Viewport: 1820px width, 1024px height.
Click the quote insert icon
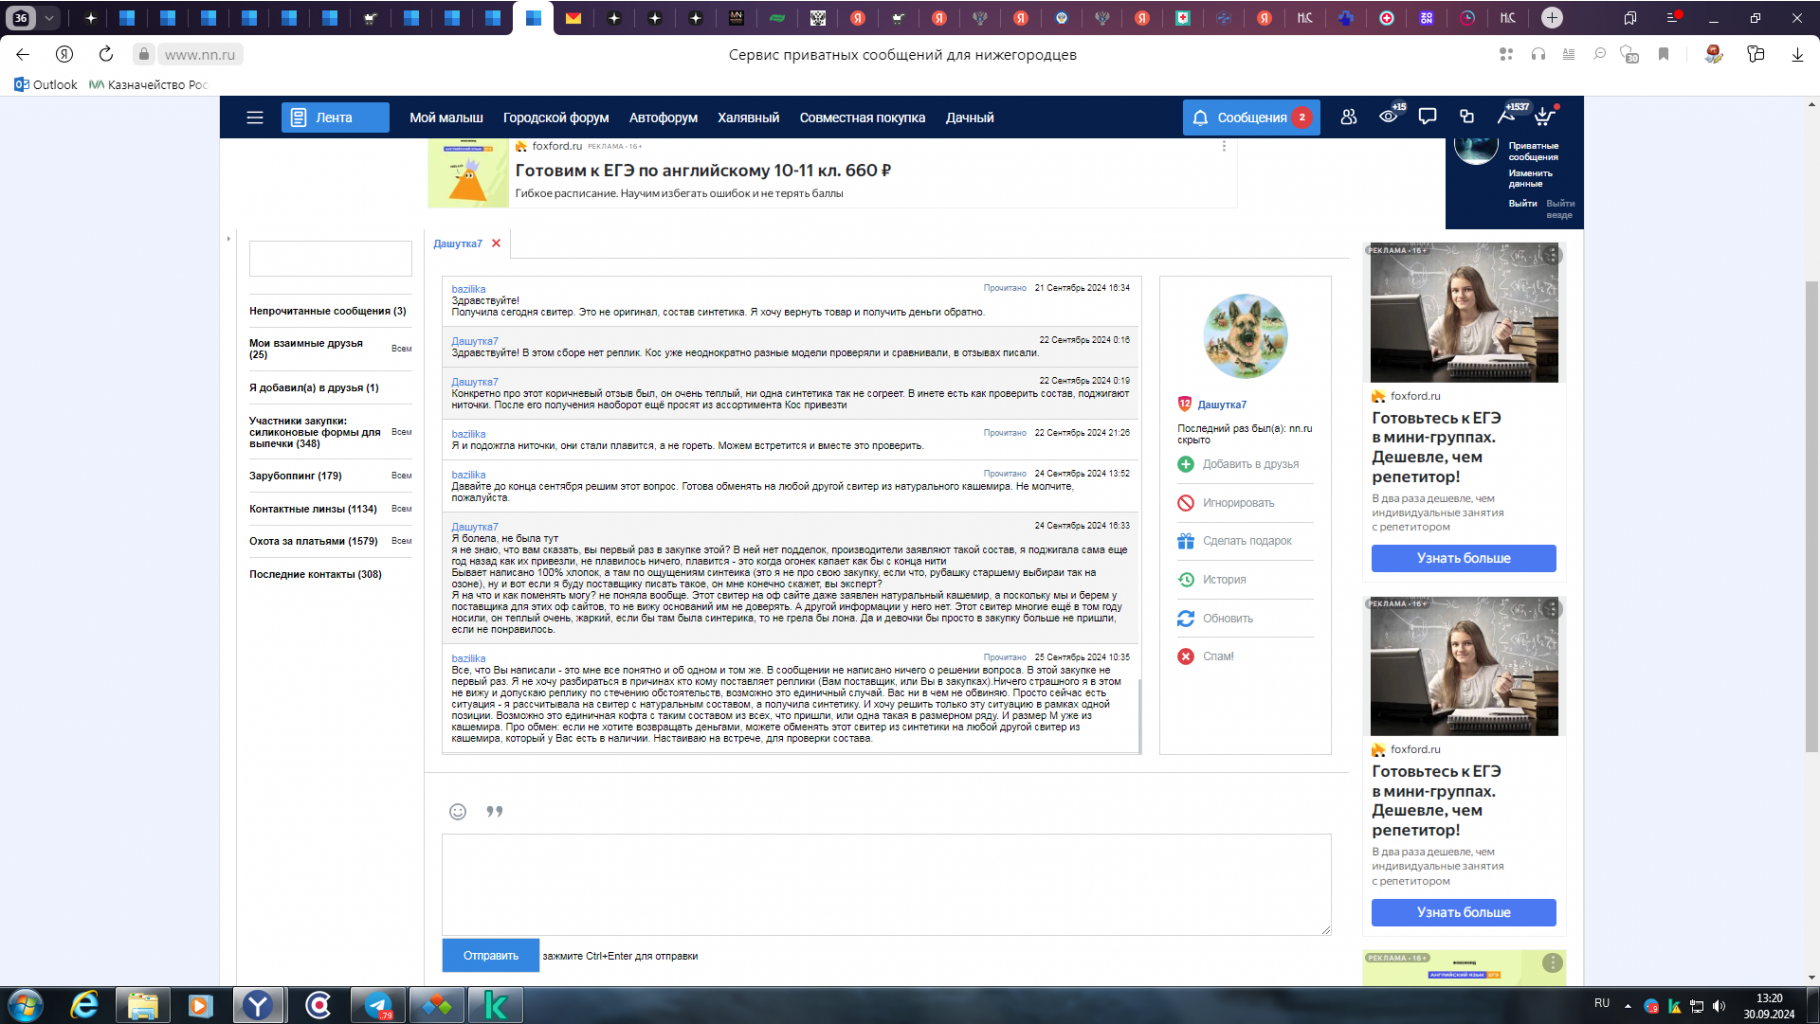pos(494,811)
